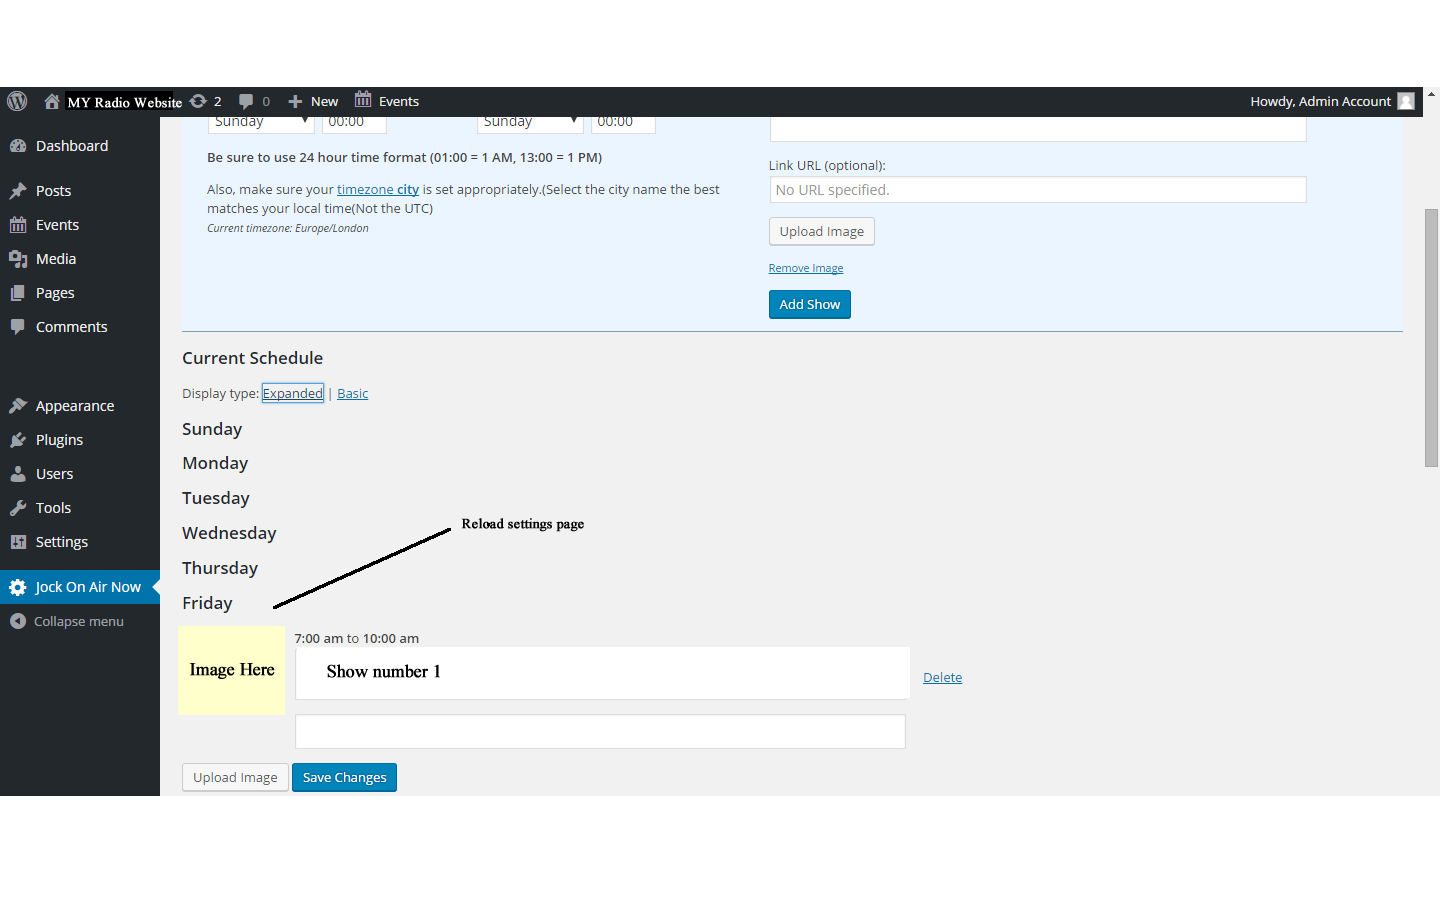Click the Posts pin icon
The height and width of the screenshot is (900, 1440).
[18, 191]
